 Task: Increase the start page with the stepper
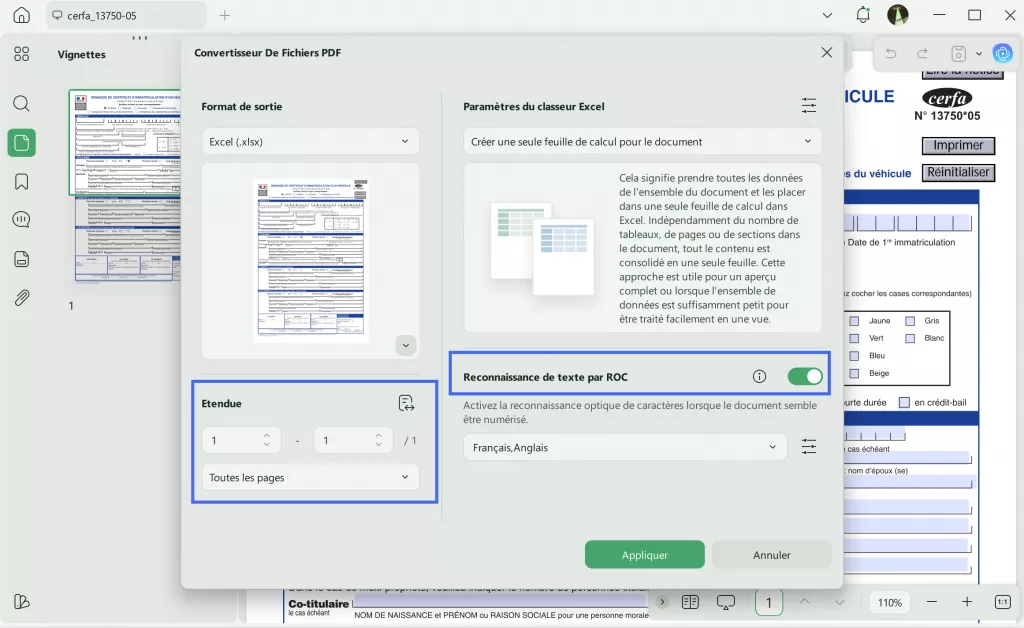(267, 435)
